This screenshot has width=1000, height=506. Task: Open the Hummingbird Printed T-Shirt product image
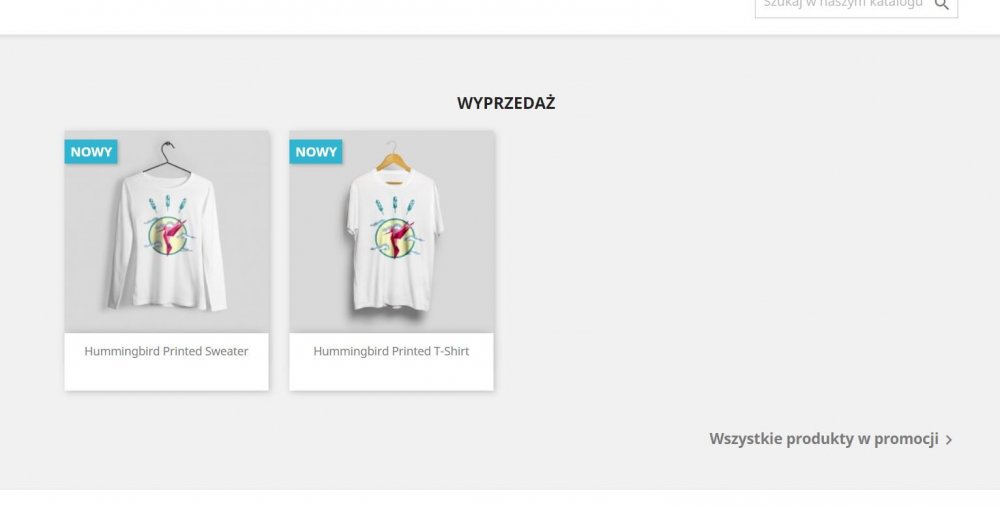392,232
